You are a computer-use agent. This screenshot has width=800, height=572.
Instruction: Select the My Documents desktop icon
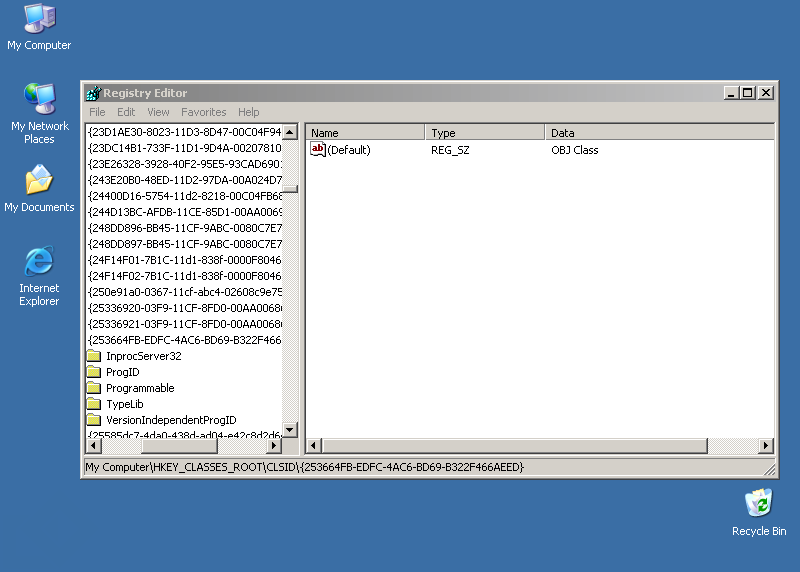(39, 188)
